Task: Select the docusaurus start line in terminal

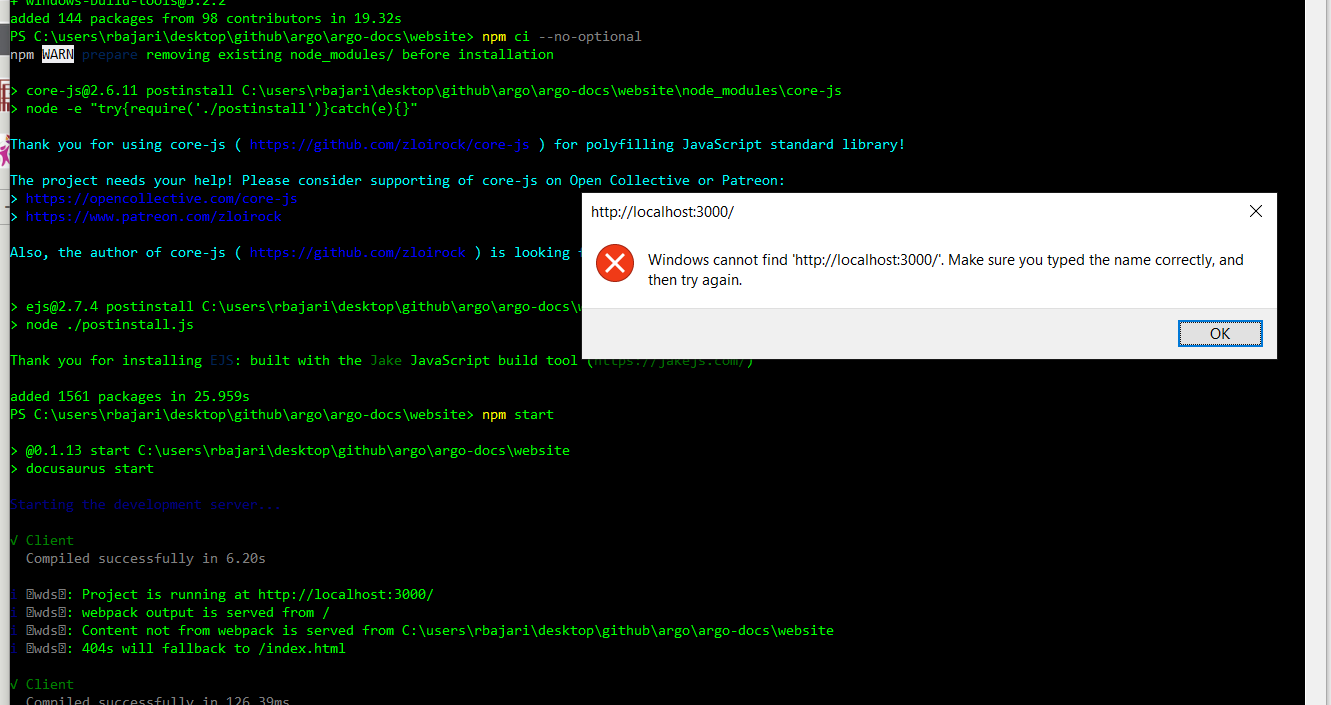Action: (x=88, y=468)
